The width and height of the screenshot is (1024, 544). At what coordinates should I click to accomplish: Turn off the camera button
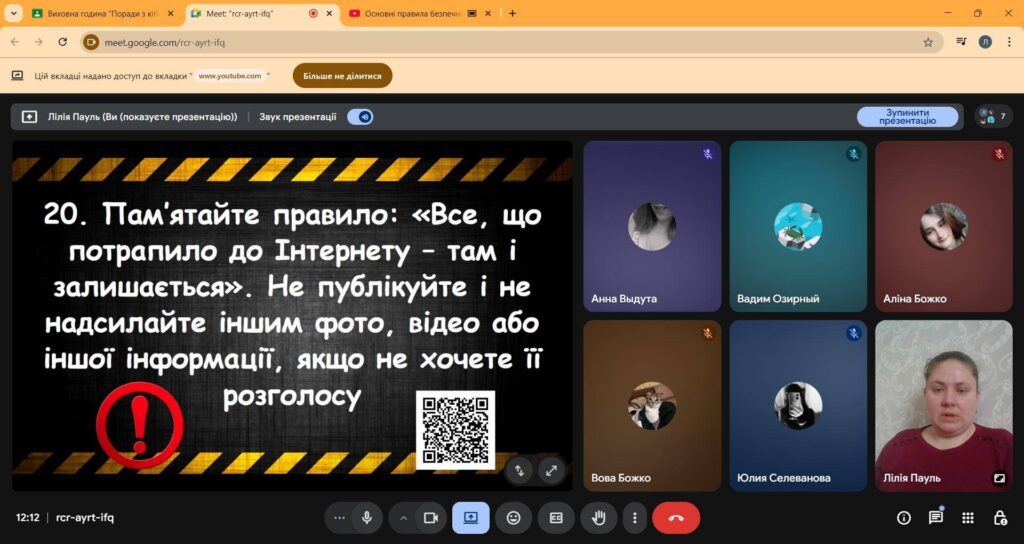(x=431, y=518)
